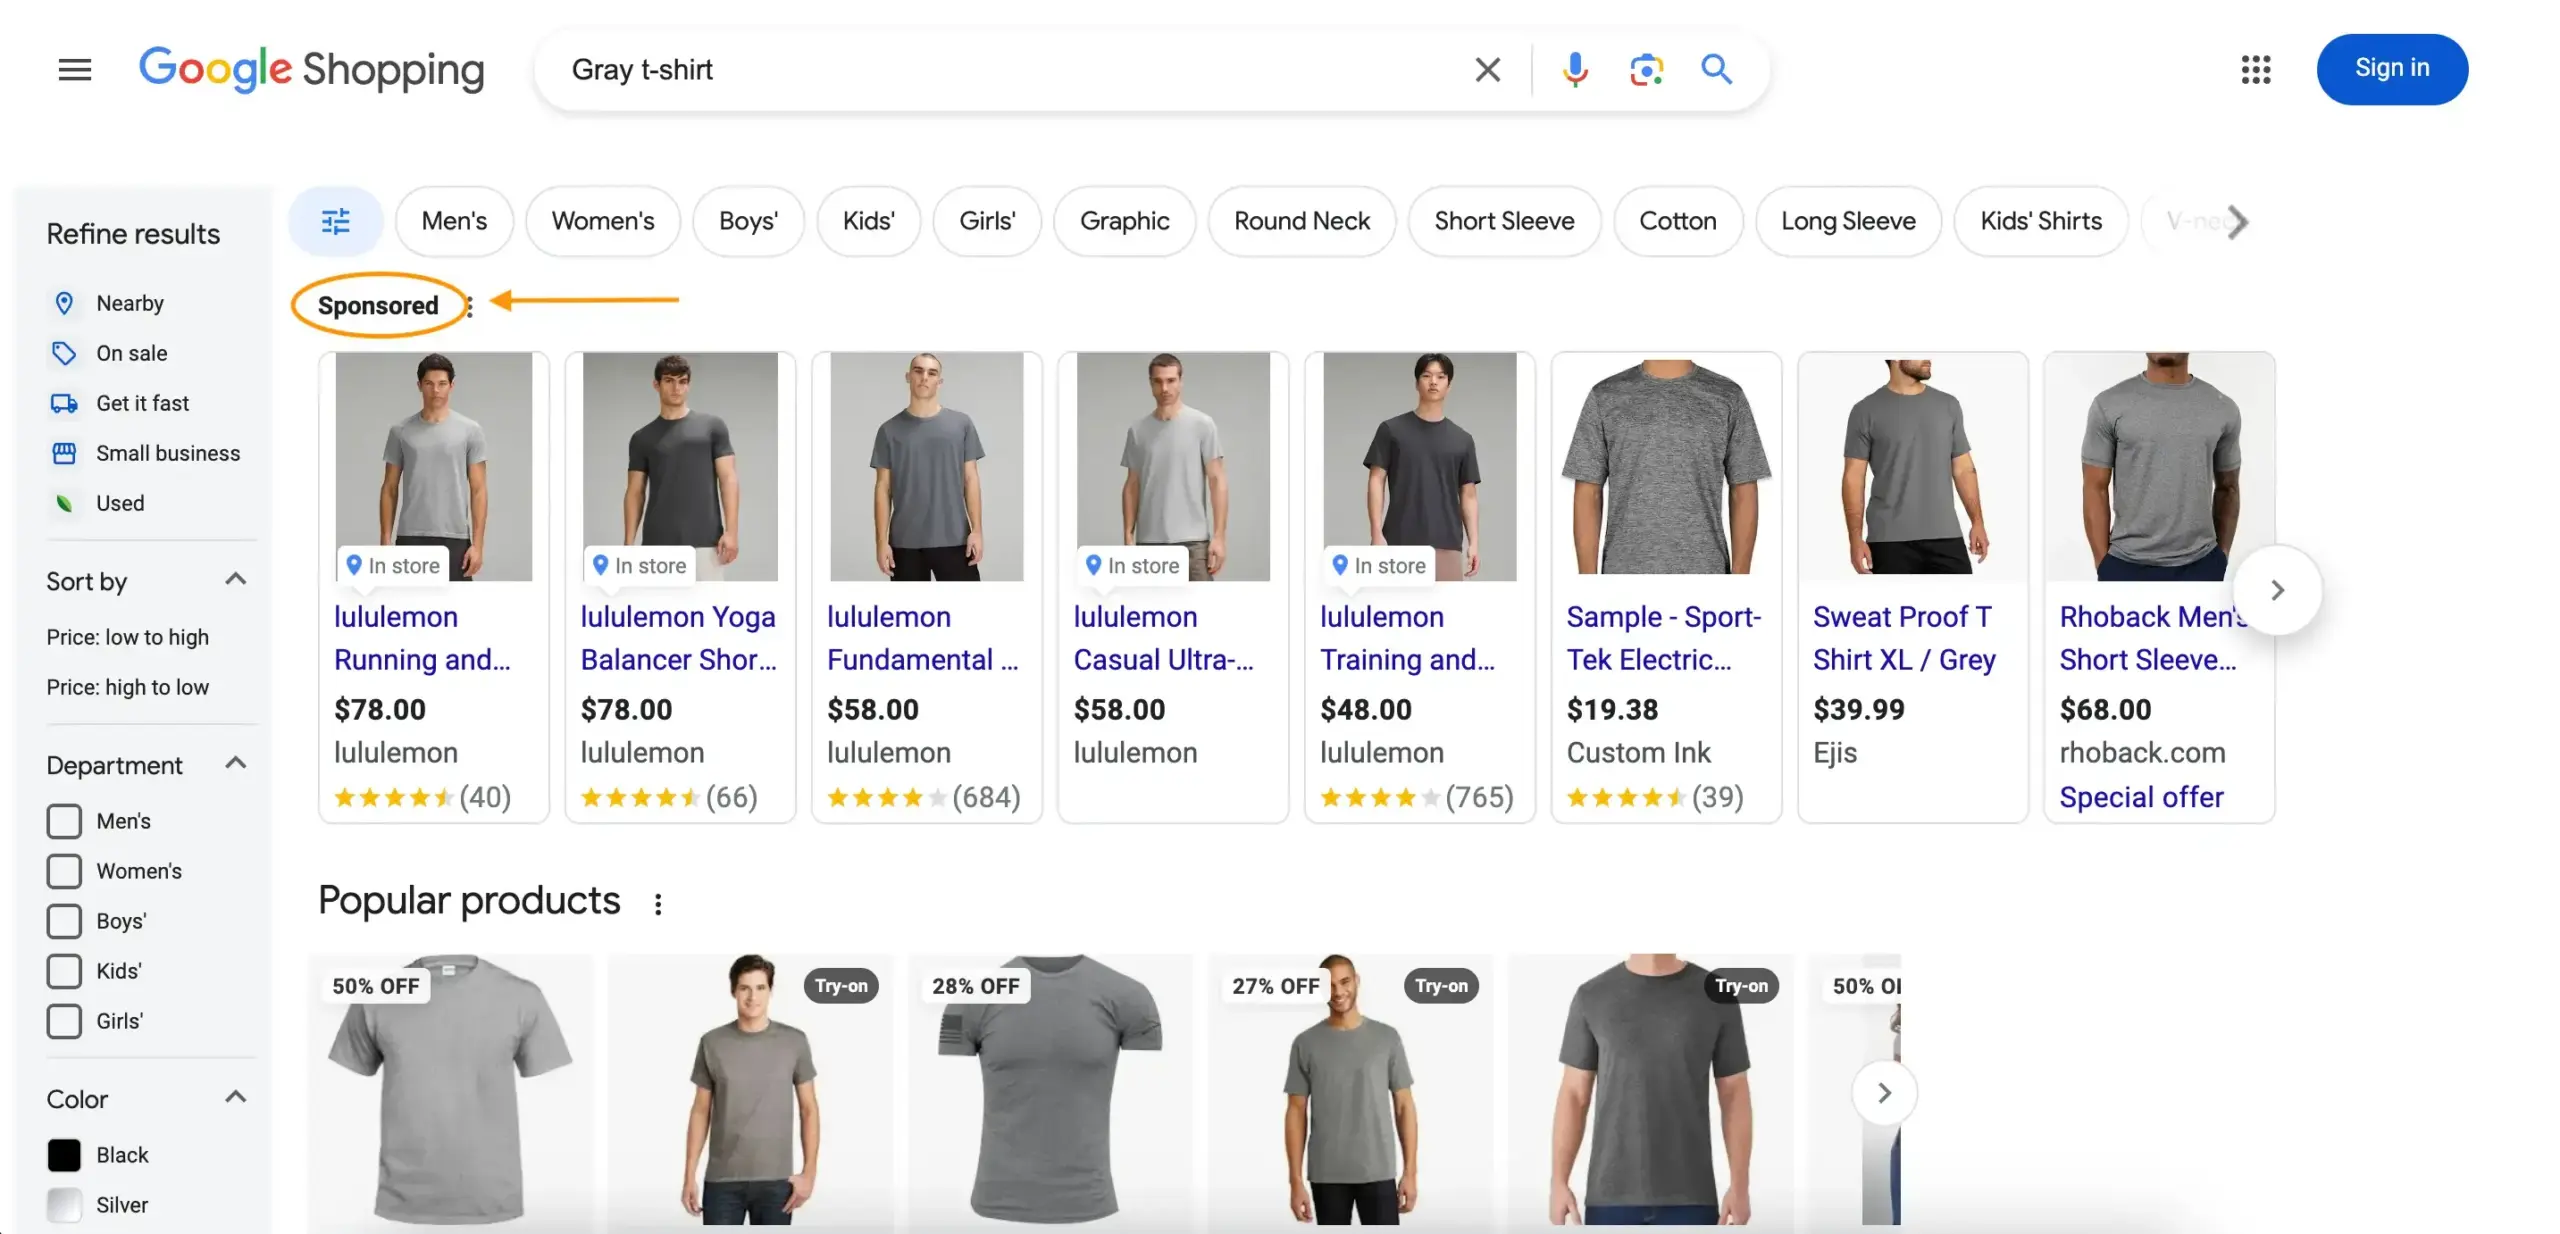Click In store badge on lululemon Casual Ultra shirt
Viewport: 2560px width, 1234px height.
click(x=1133, y=565)
